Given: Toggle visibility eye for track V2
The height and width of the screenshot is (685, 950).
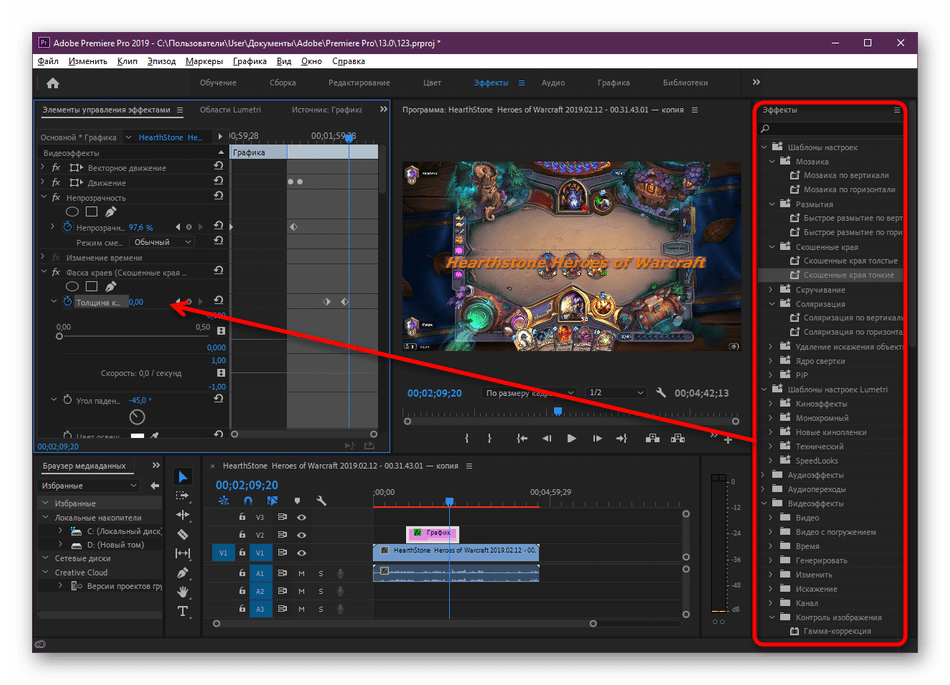Looking at the screenshot, I should (301, 535).
